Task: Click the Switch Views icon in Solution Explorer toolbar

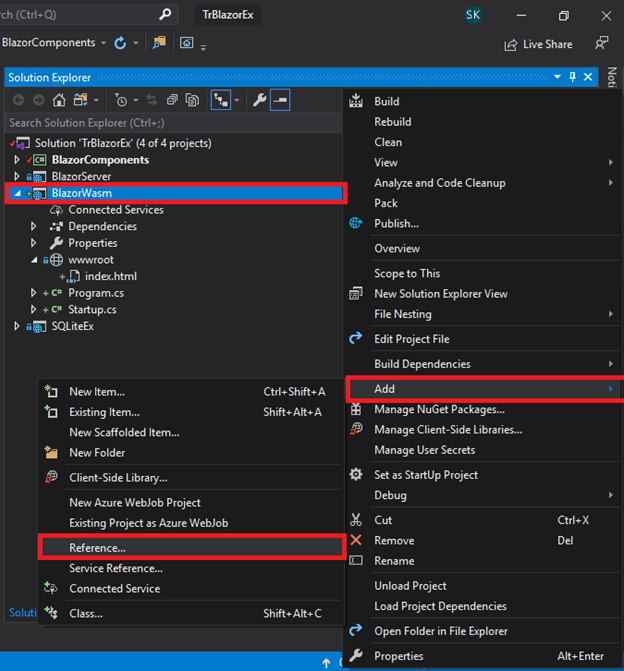Action: click(80, 100)
